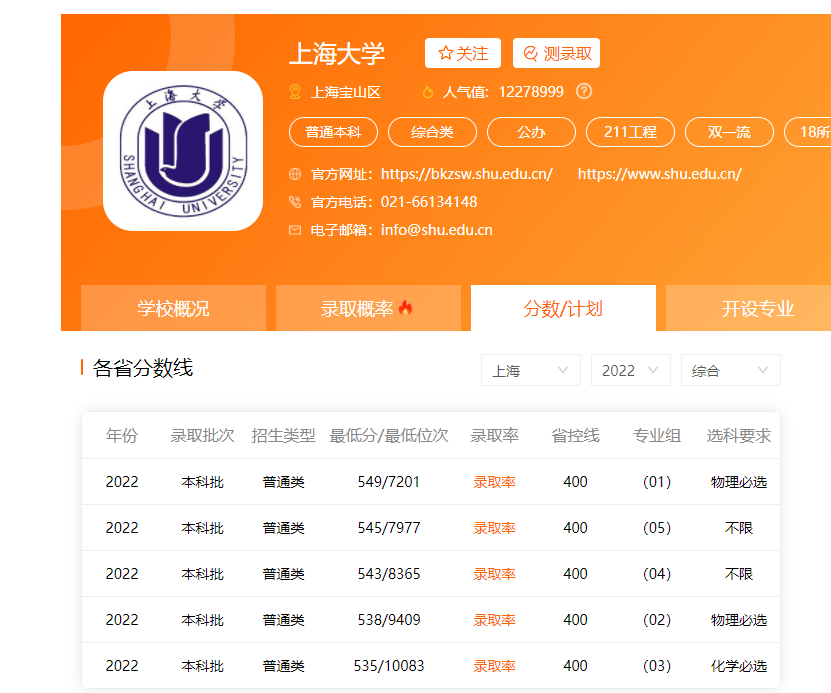Viewport: 831px width, 693px height.
Task: Click the 测录取 button
Action: tap(556, 53)
